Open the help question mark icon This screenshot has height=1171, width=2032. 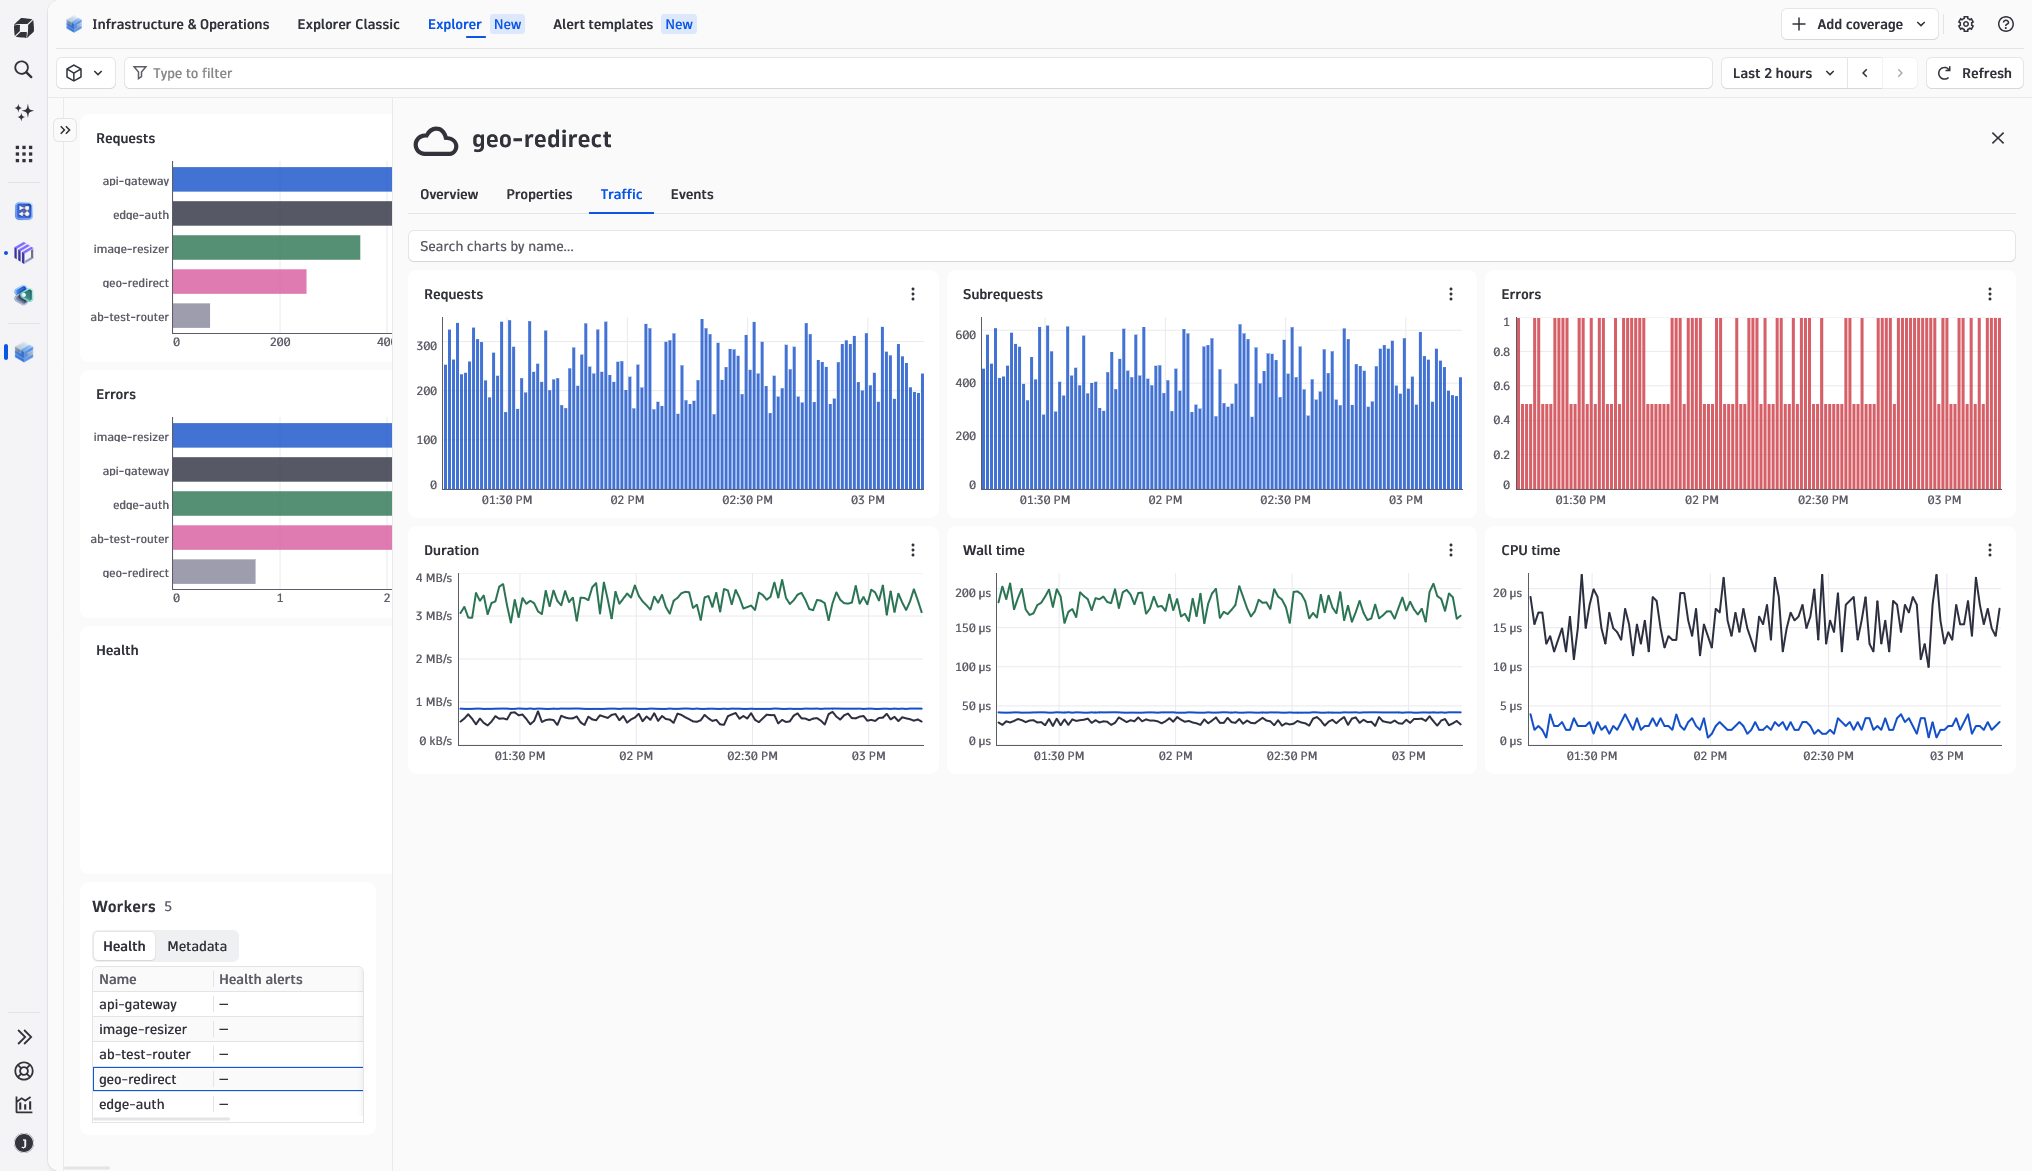click(x=2006, y=24)
